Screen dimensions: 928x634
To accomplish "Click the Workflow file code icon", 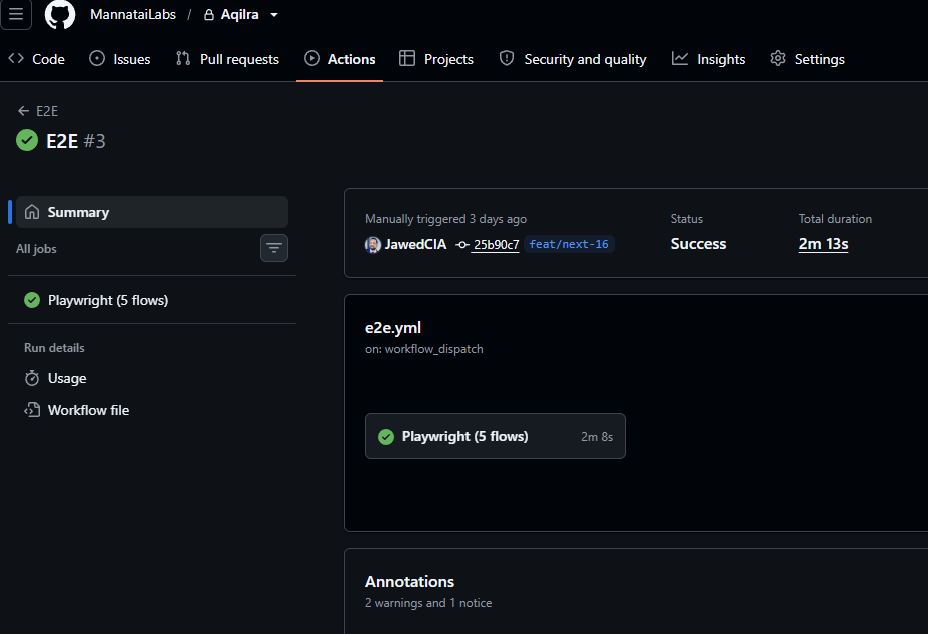I will click(32, 410).
